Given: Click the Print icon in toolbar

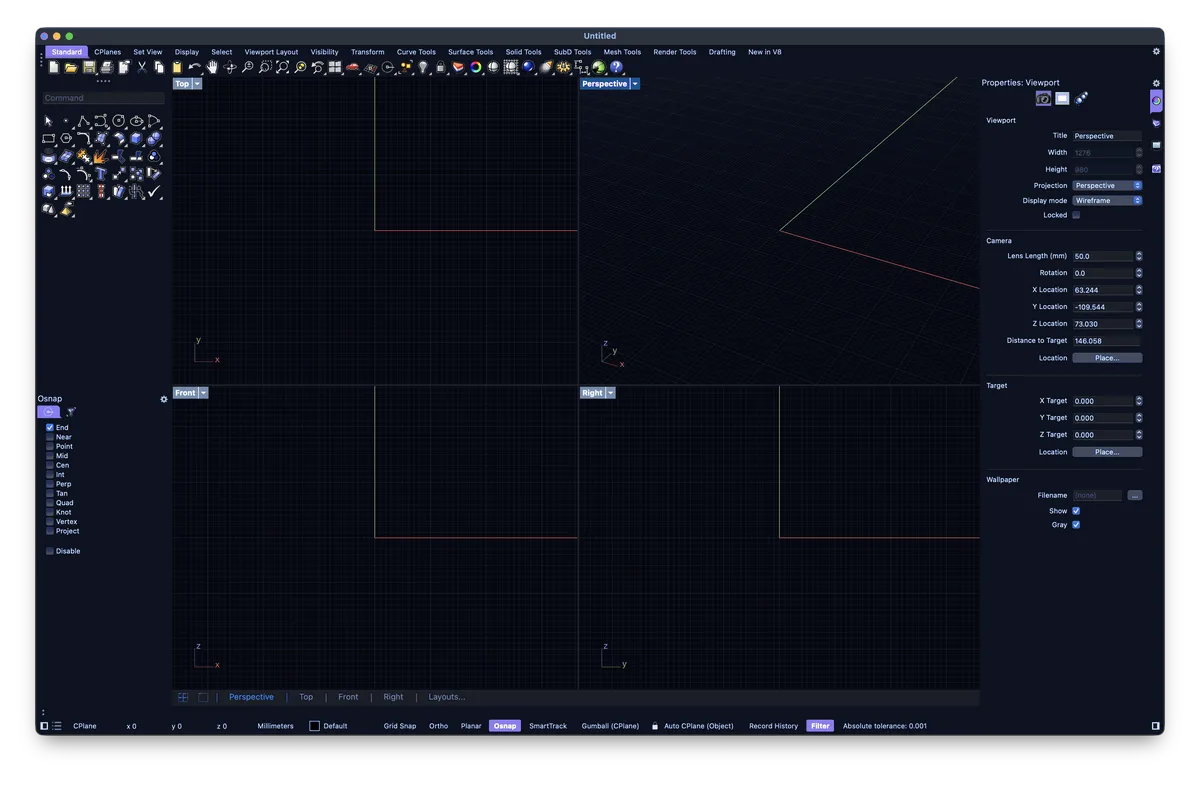Looking at the screenshot, I should click(x=106, y=67).
